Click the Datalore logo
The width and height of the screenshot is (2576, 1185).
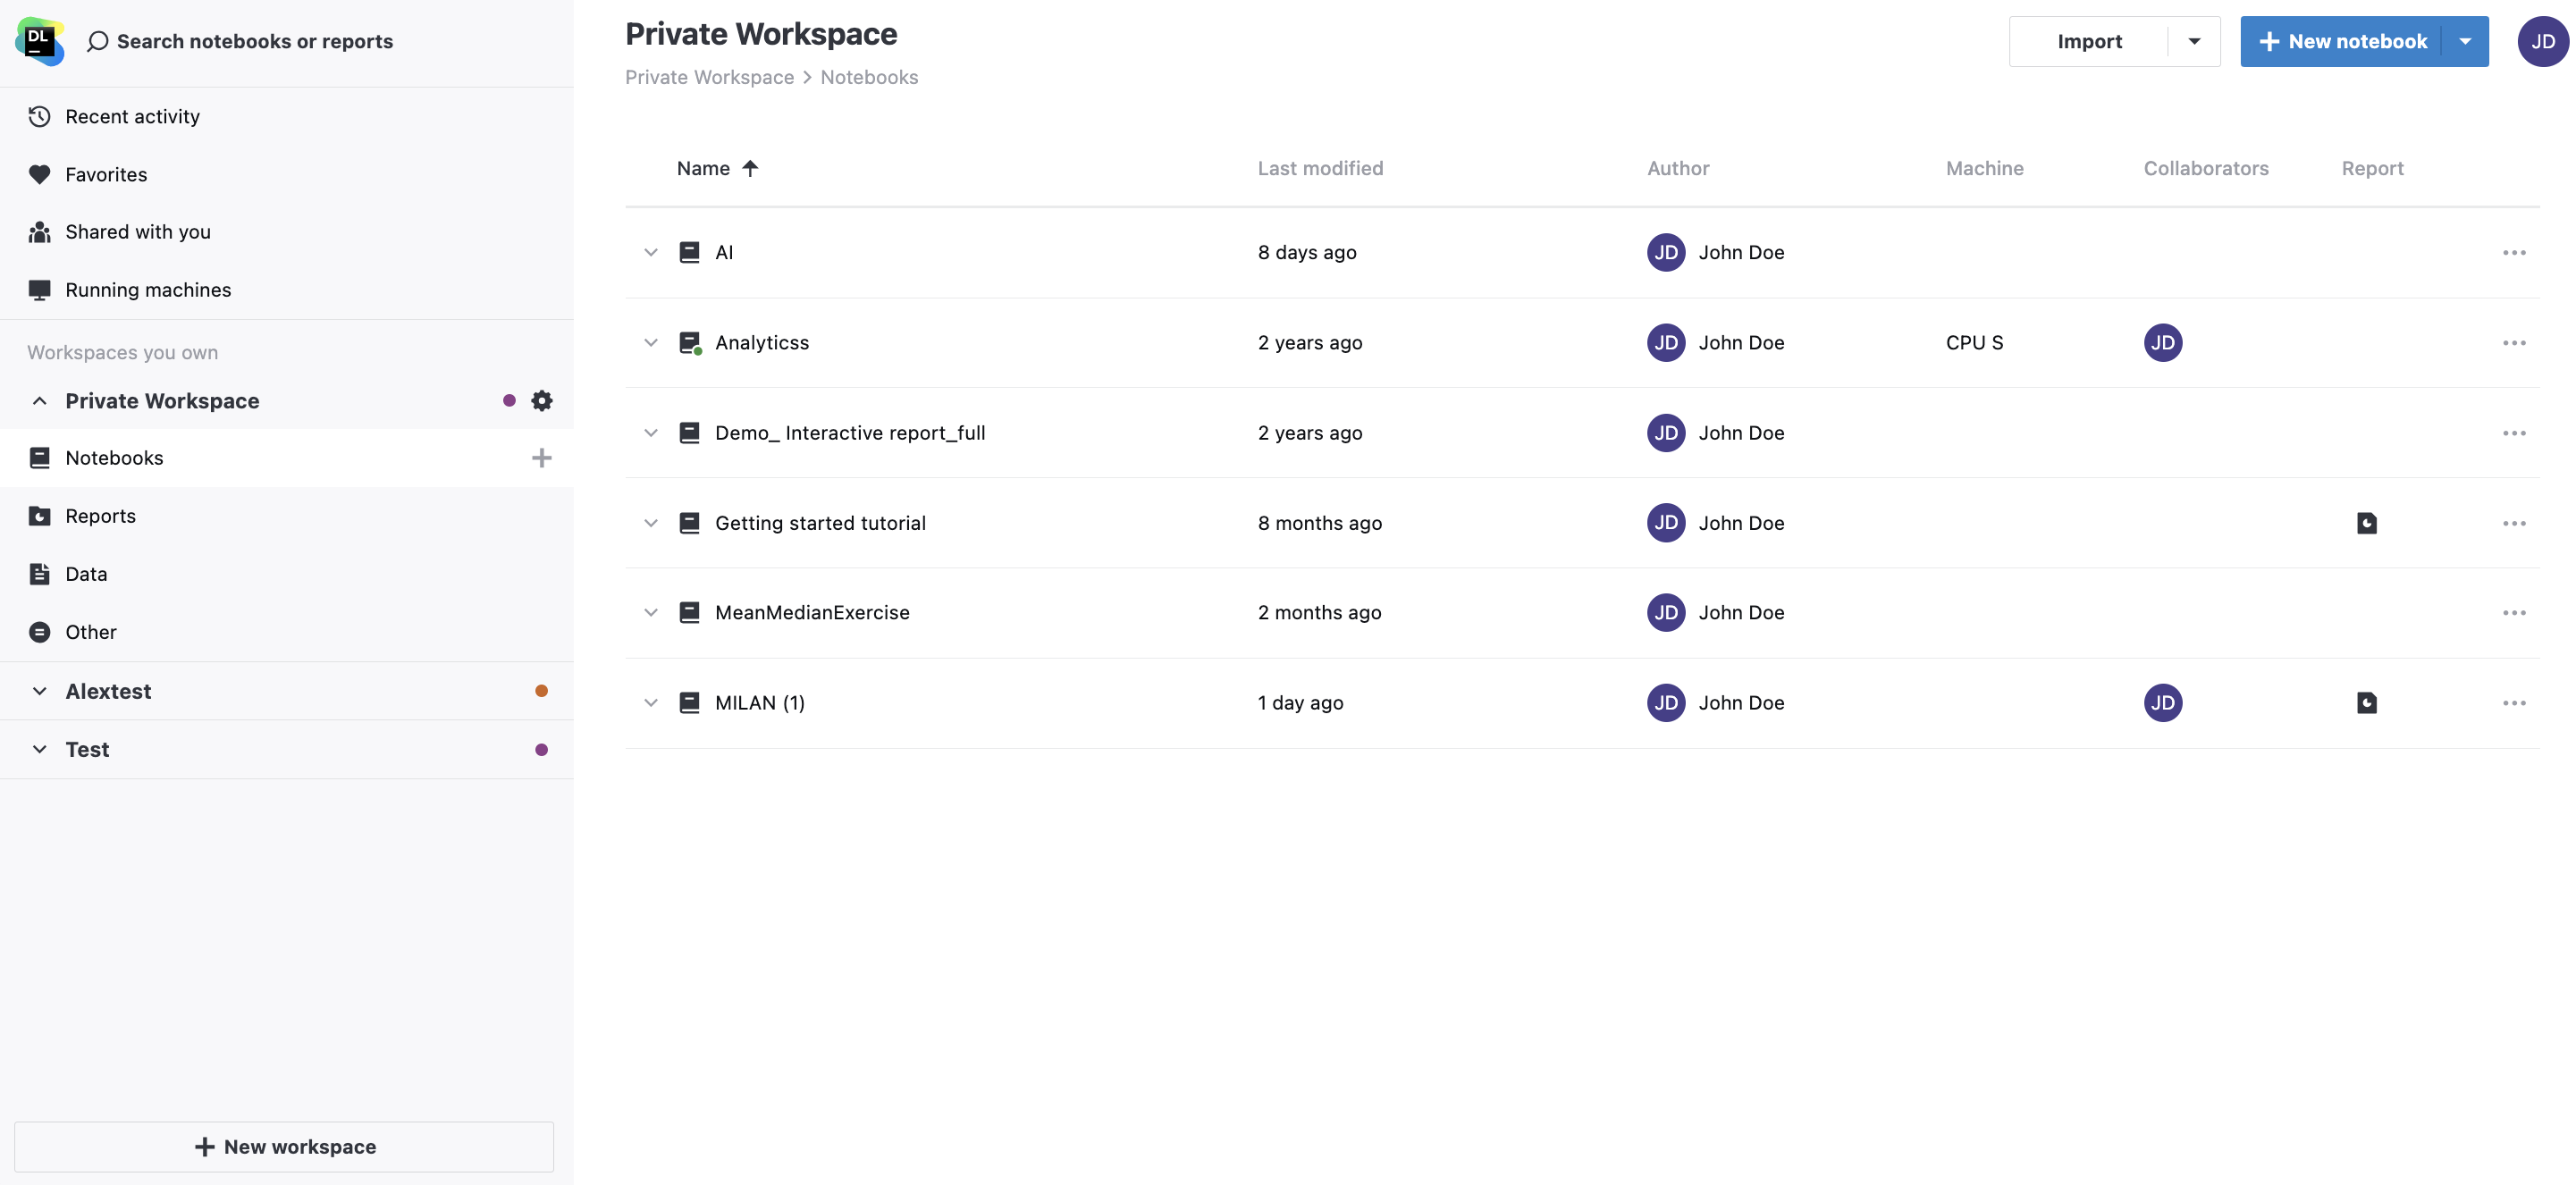click(x=38, y=41)
